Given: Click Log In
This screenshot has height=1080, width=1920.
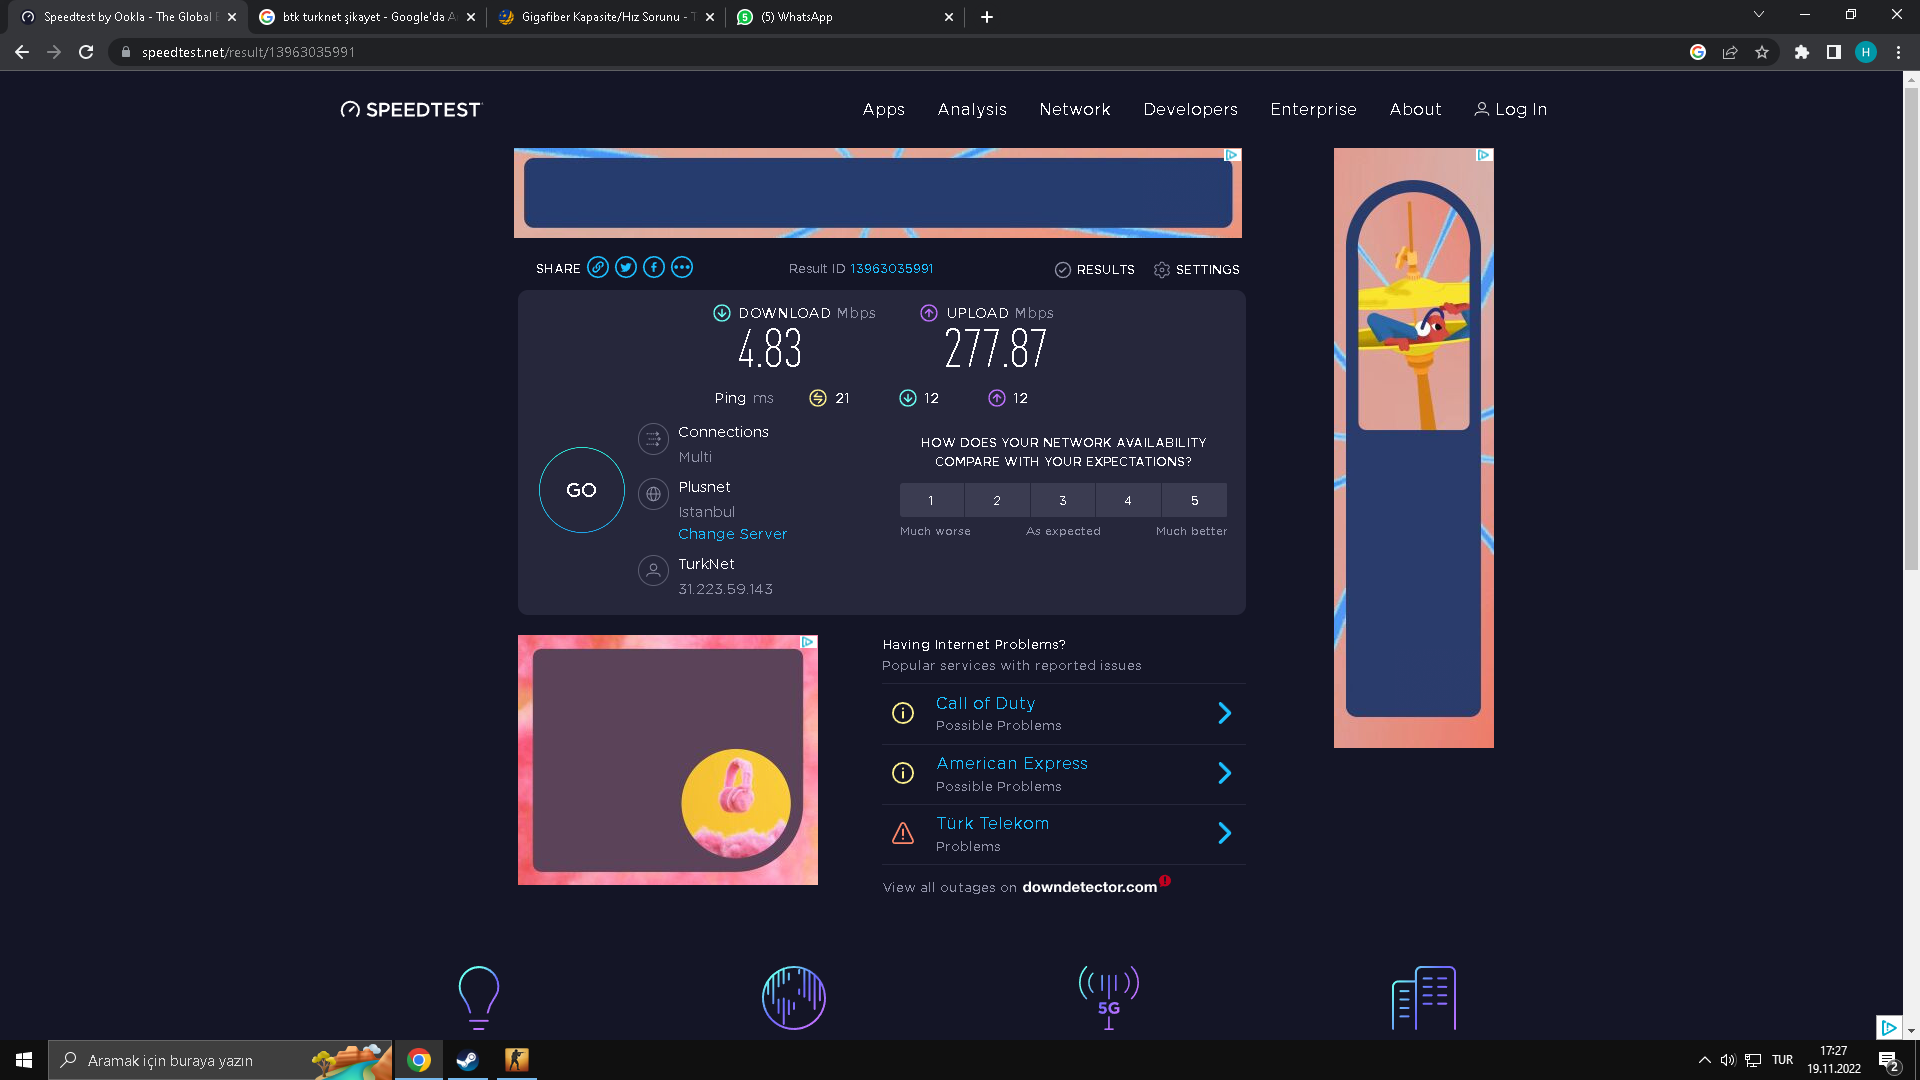Looking at the screenshot, I should 1511,110.
